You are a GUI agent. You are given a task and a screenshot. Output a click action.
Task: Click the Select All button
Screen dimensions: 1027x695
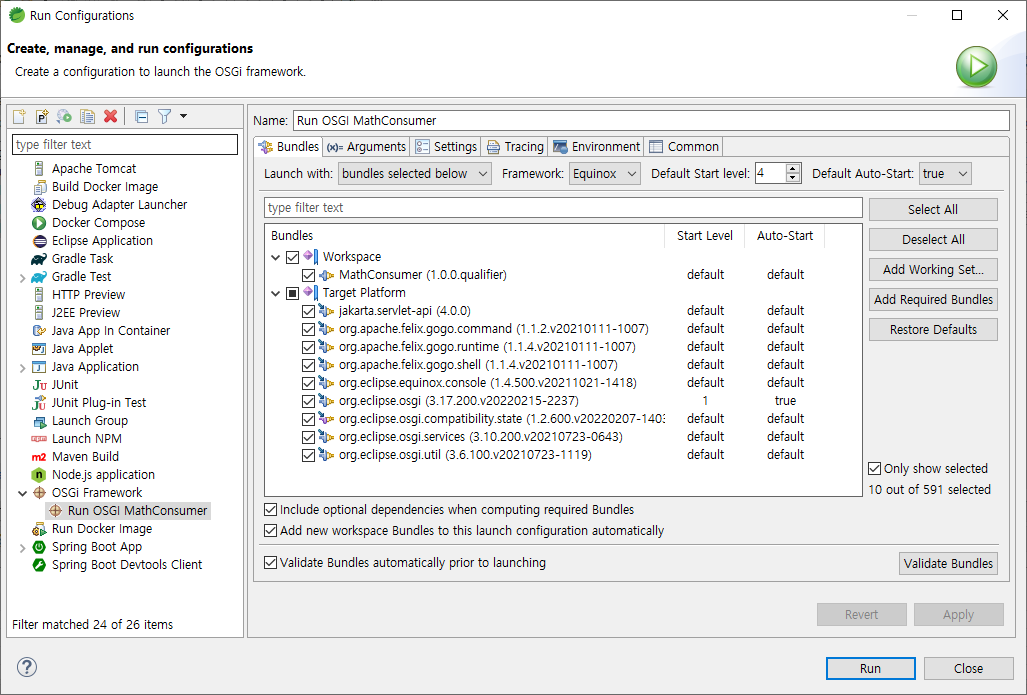click(x=933, y=210)
